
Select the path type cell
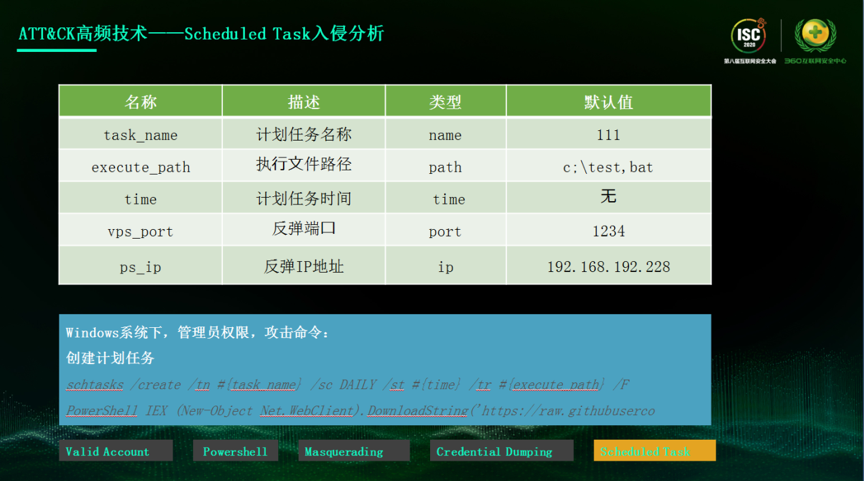445,166
